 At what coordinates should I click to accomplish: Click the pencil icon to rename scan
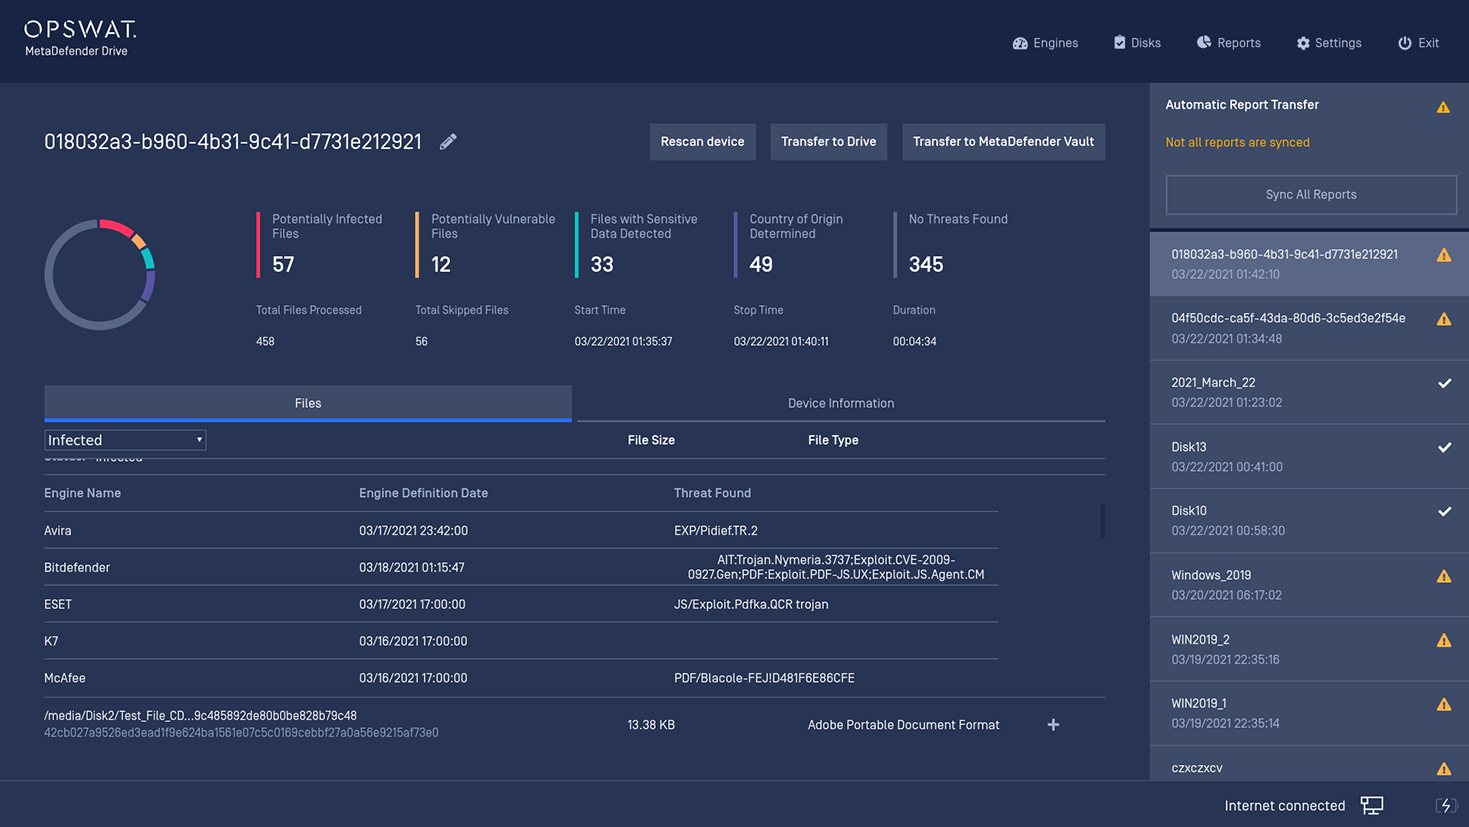(448, 142)
